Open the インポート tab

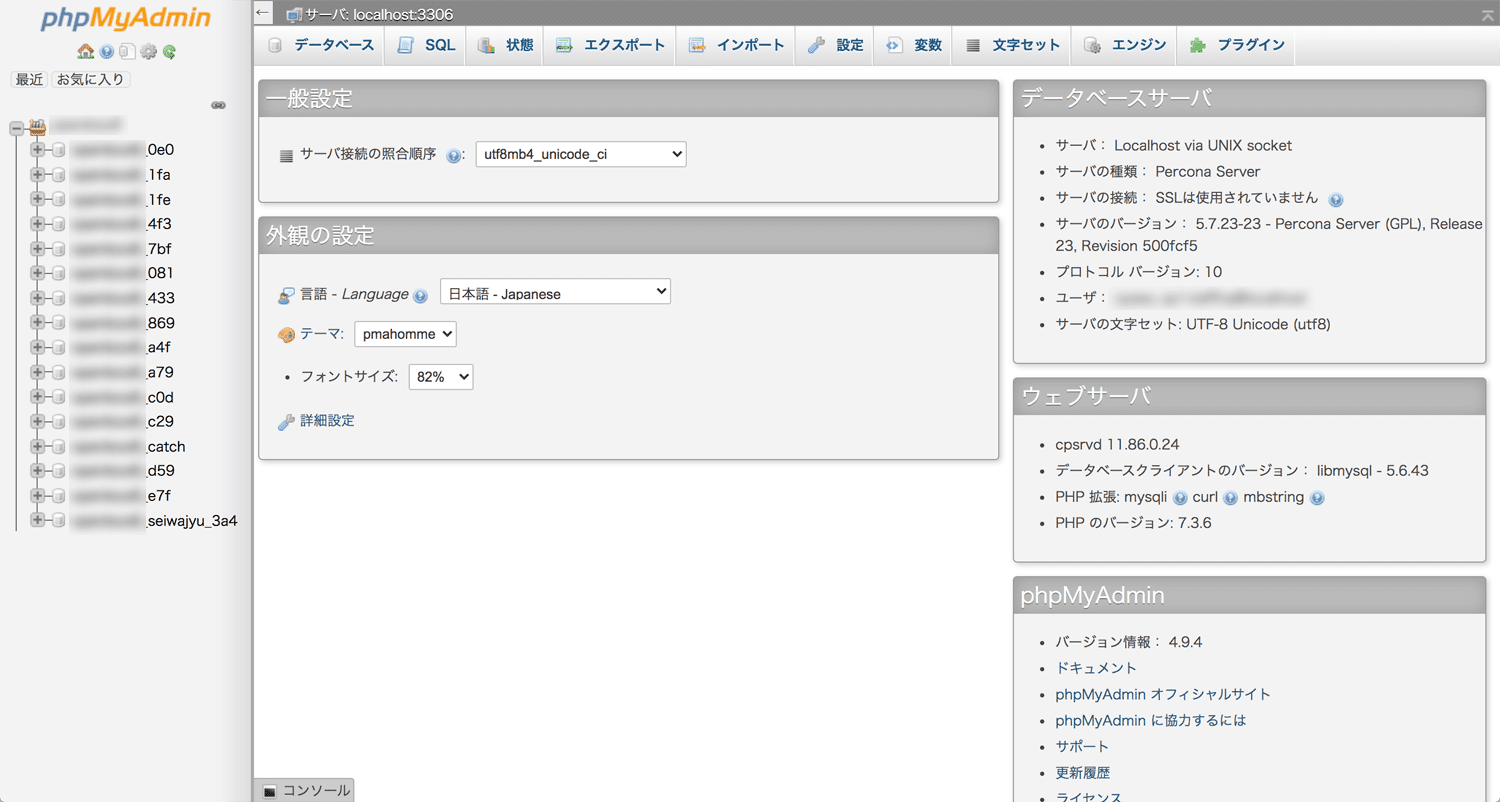(x=736, y=46)
